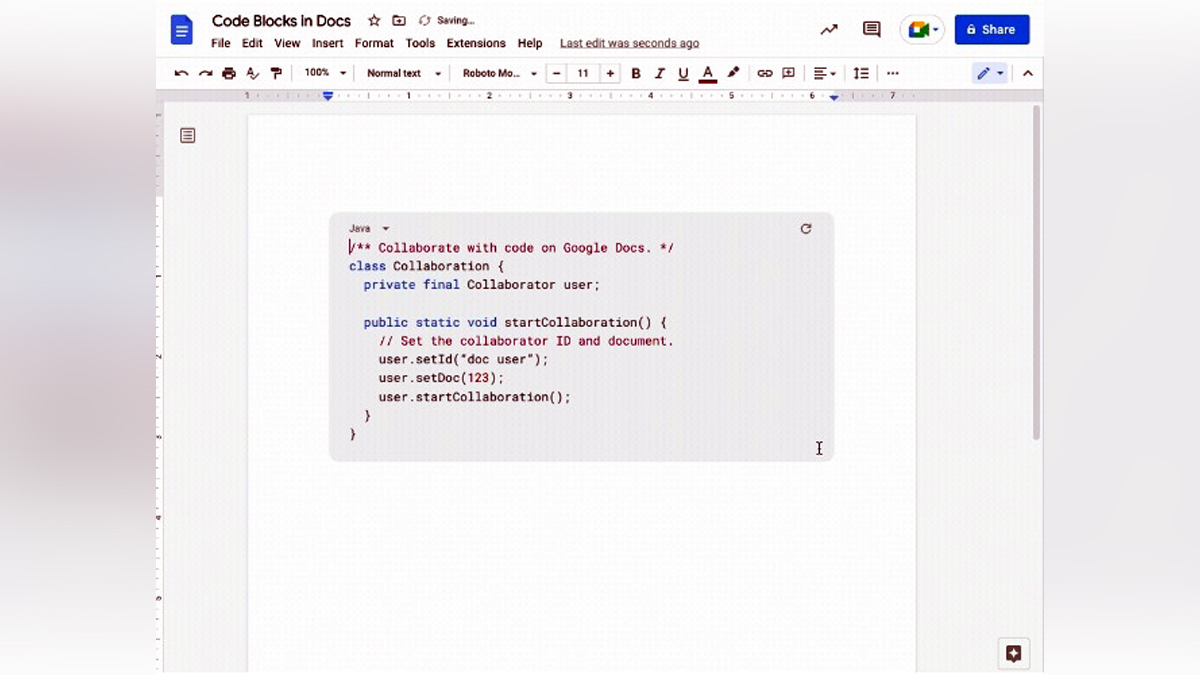Increase font size with plus button

(x=610, y=73)
